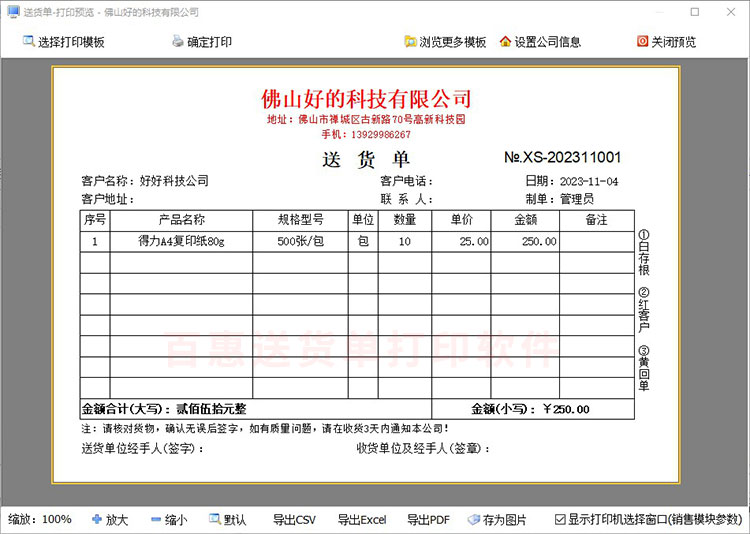Click the house icon for 设置公司信息
Screen dimensions: 750x534
pos(505,42)
